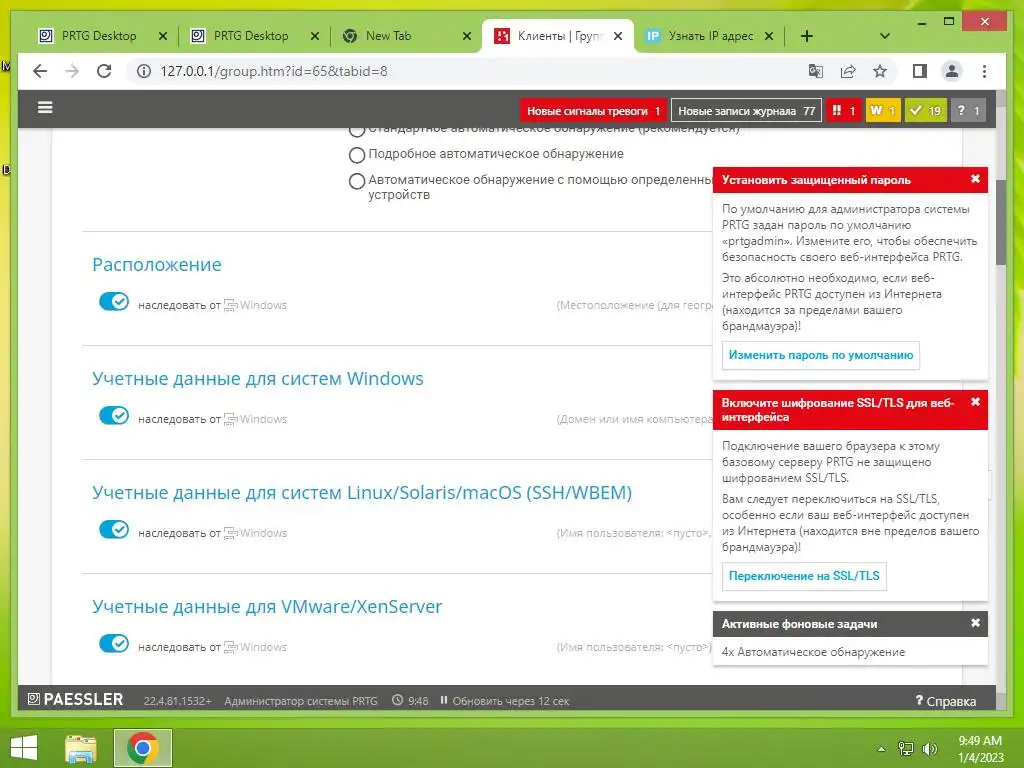Dismiss SSL/TLS encryption notification
The image size is (1024, 768).
pos(975,402)
